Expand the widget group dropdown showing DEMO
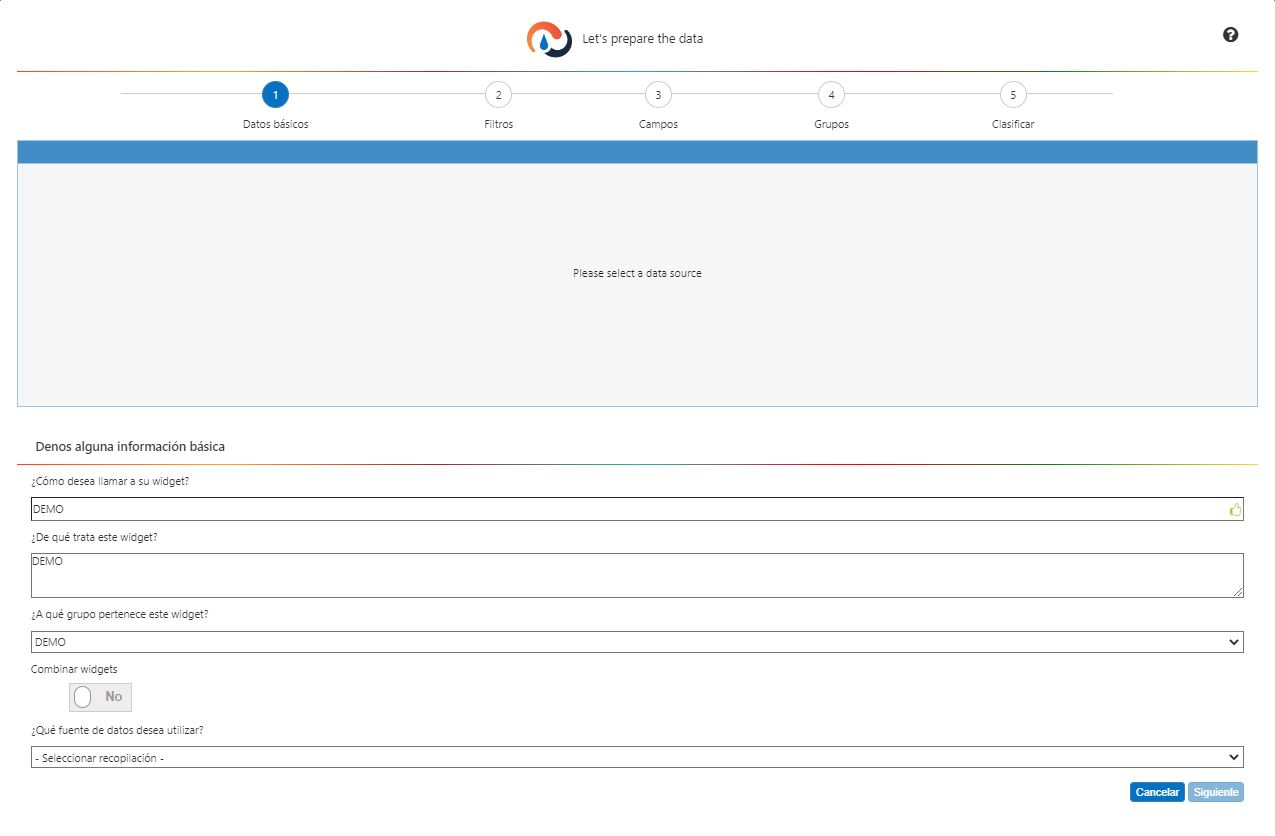Screen dimensions: 1275x836 click(x=637, y=642)
